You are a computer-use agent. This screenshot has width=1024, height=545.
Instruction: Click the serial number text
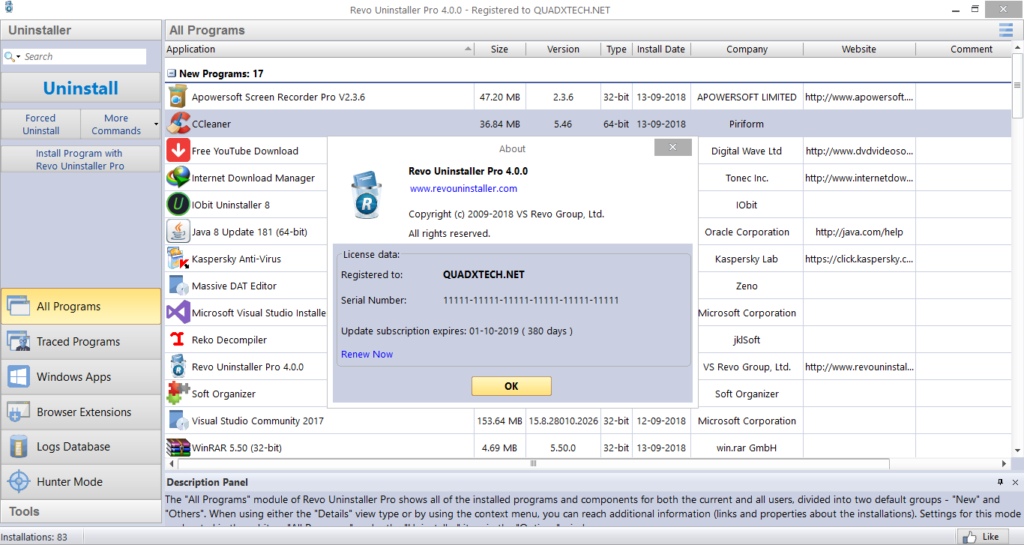coord(530,300)
